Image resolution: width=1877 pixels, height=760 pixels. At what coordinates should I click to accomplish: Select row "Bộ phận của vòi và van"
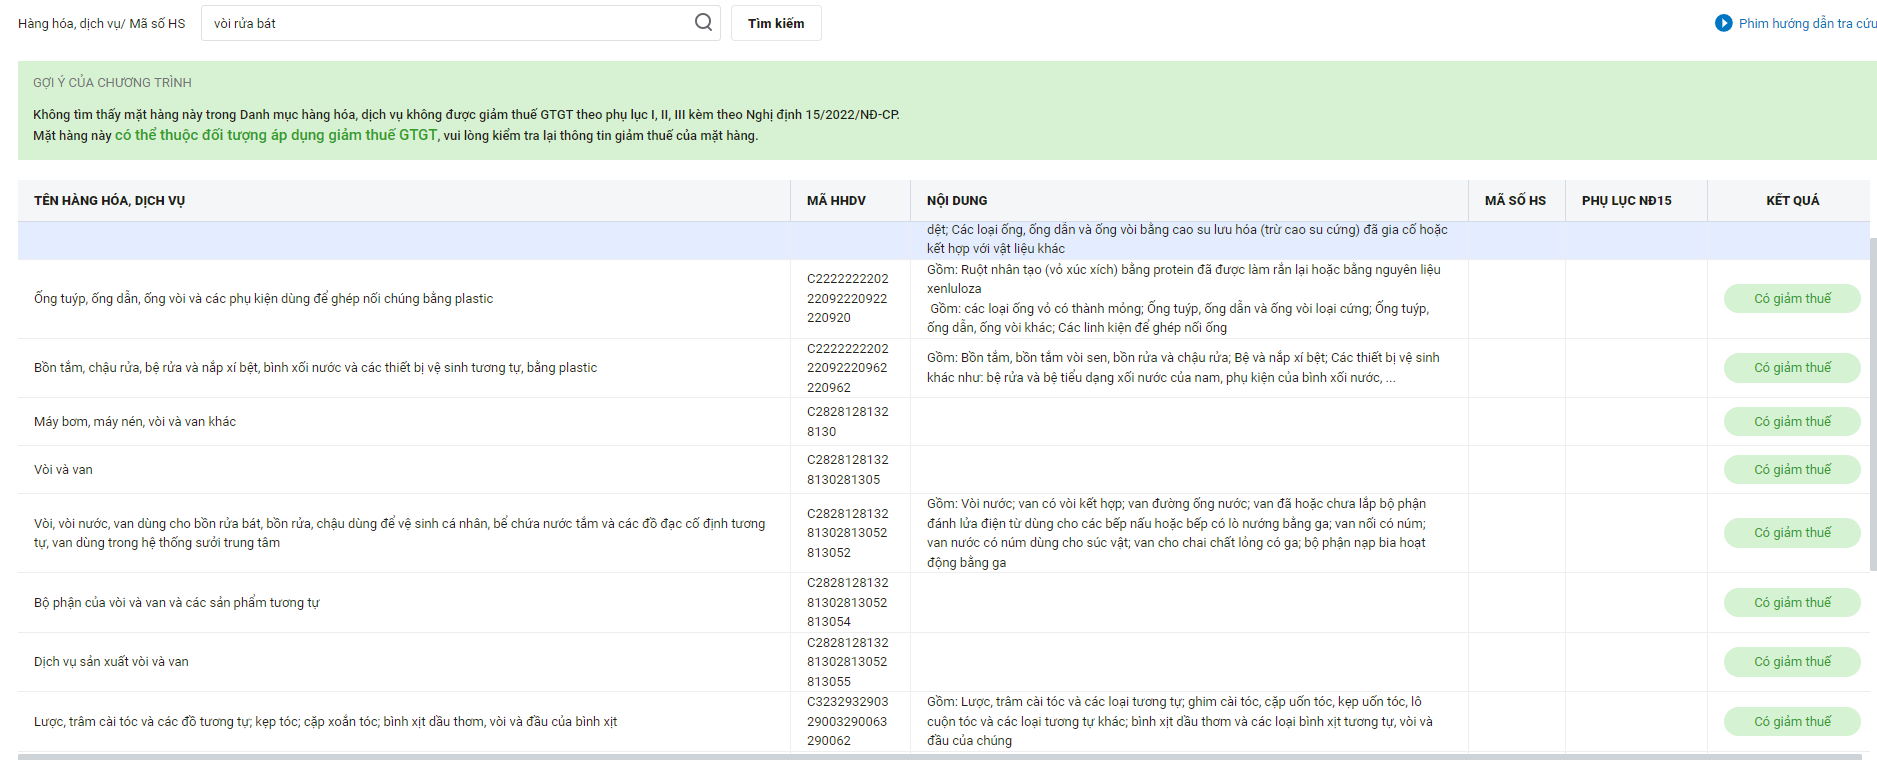point(177,603)
